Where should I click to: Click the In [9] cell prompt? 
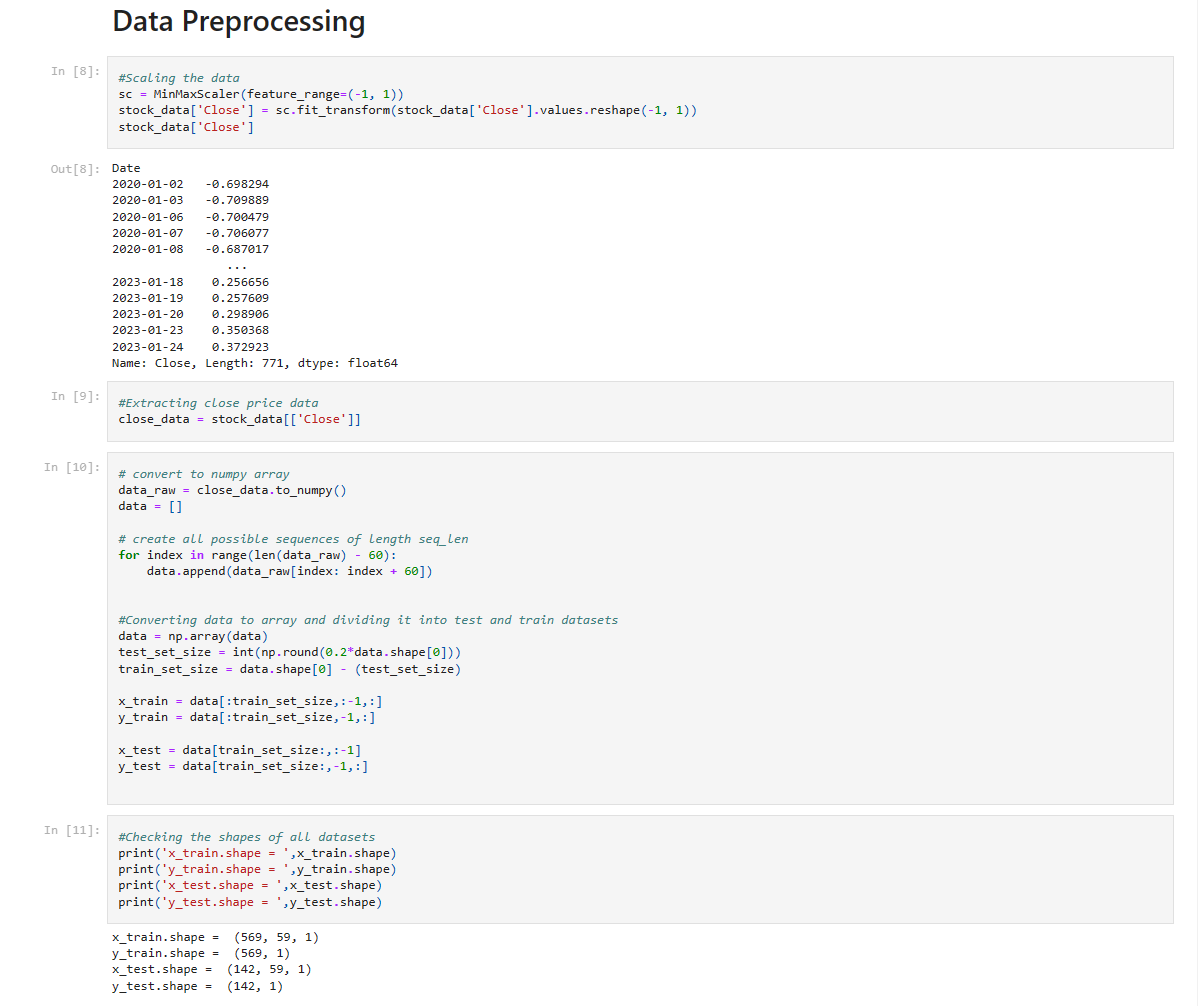tap(75, 396)
